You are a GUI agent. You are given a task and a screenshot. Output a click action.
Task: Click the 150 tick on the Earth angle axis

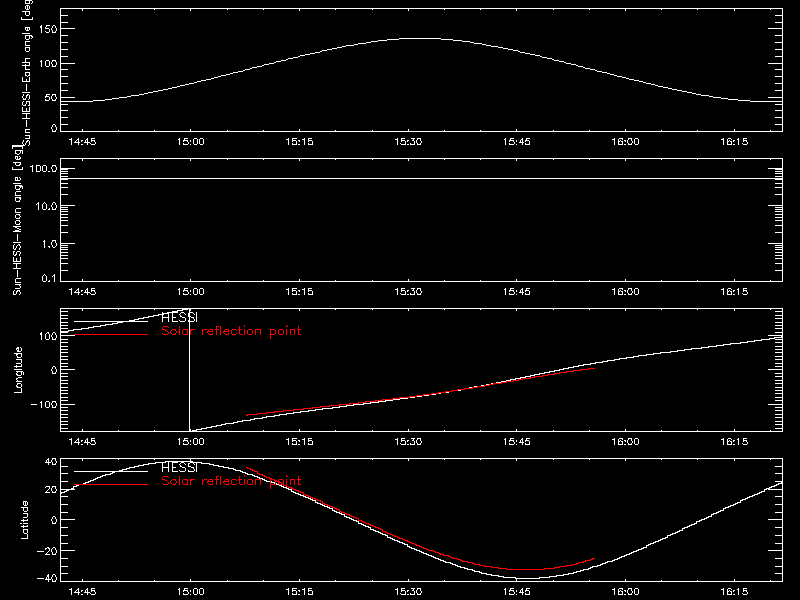47,29
